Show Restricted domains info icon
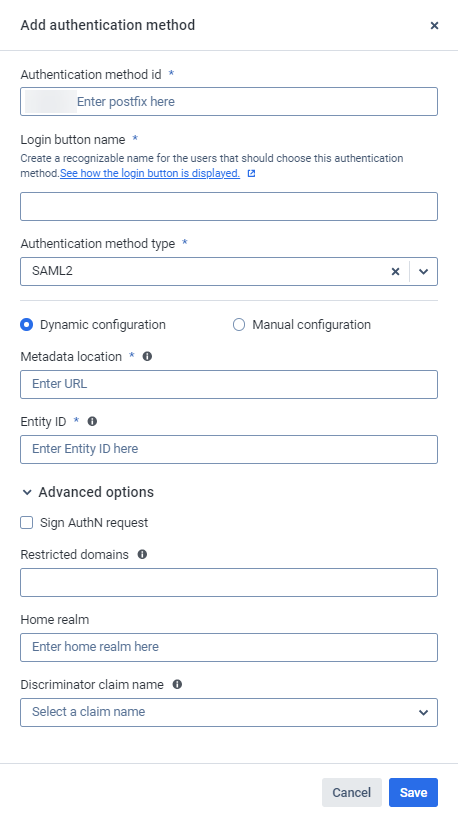This screenshot has width=458, height=821. [142, 554]
